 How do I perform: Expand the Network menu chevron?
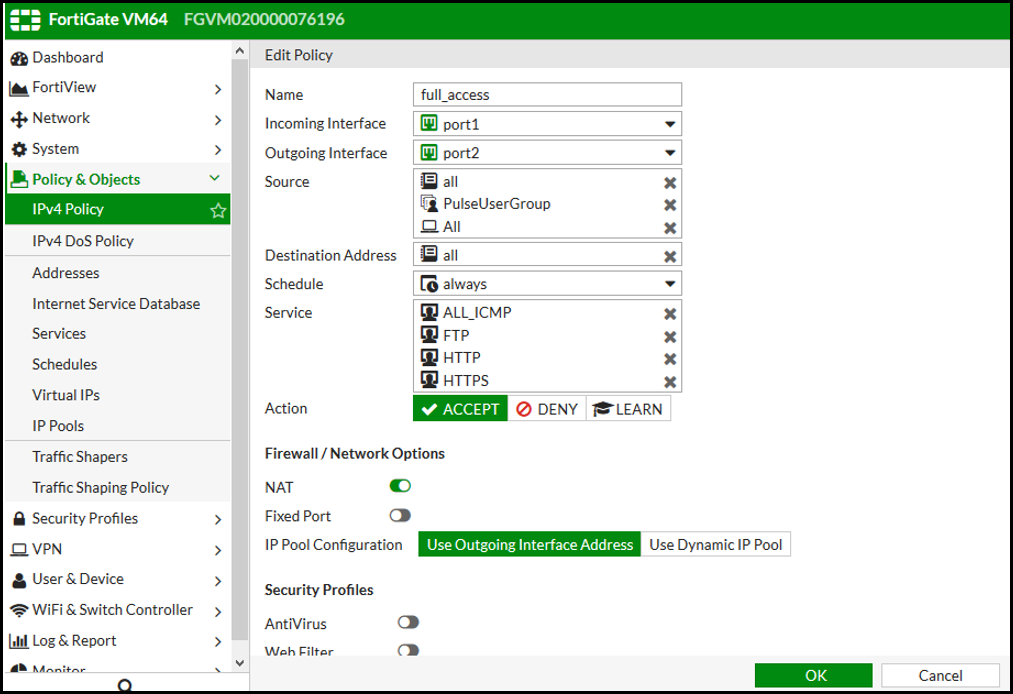[x=218, y=120]
